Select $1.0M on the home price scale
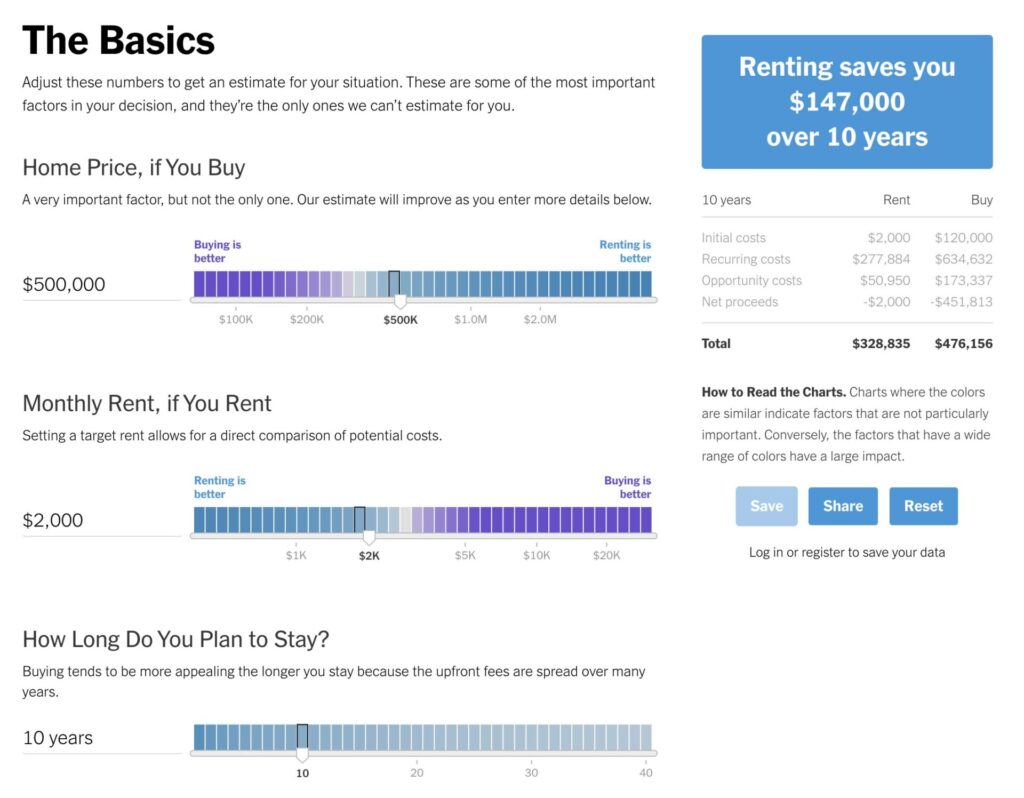Viewport: 1024px width, 798px height. click(x=470, y=319)
